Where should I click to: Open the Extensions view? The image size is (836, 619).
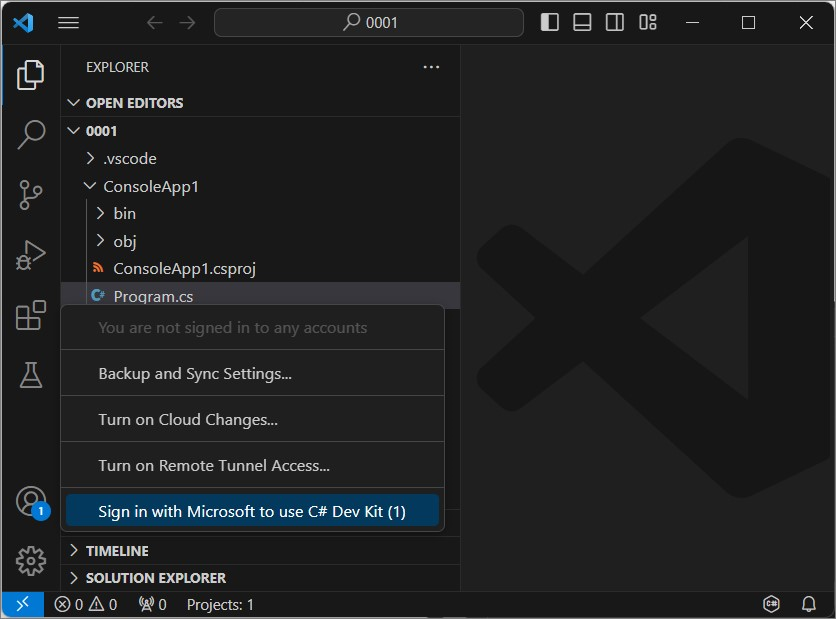[30, 315]
